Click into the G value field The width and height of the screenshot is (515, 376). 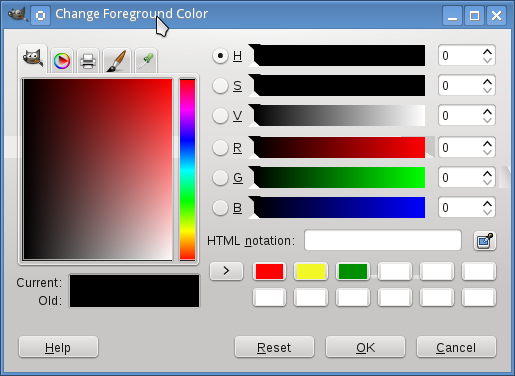(460, 177)
